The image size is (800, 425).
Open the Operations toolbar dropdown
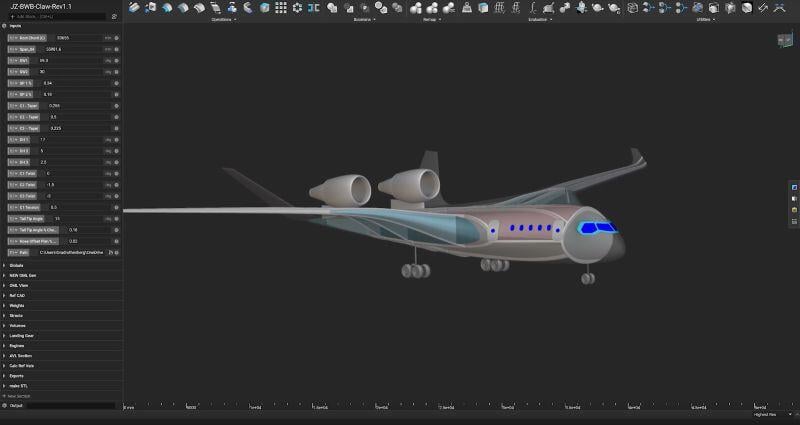[x=223, y=19]
